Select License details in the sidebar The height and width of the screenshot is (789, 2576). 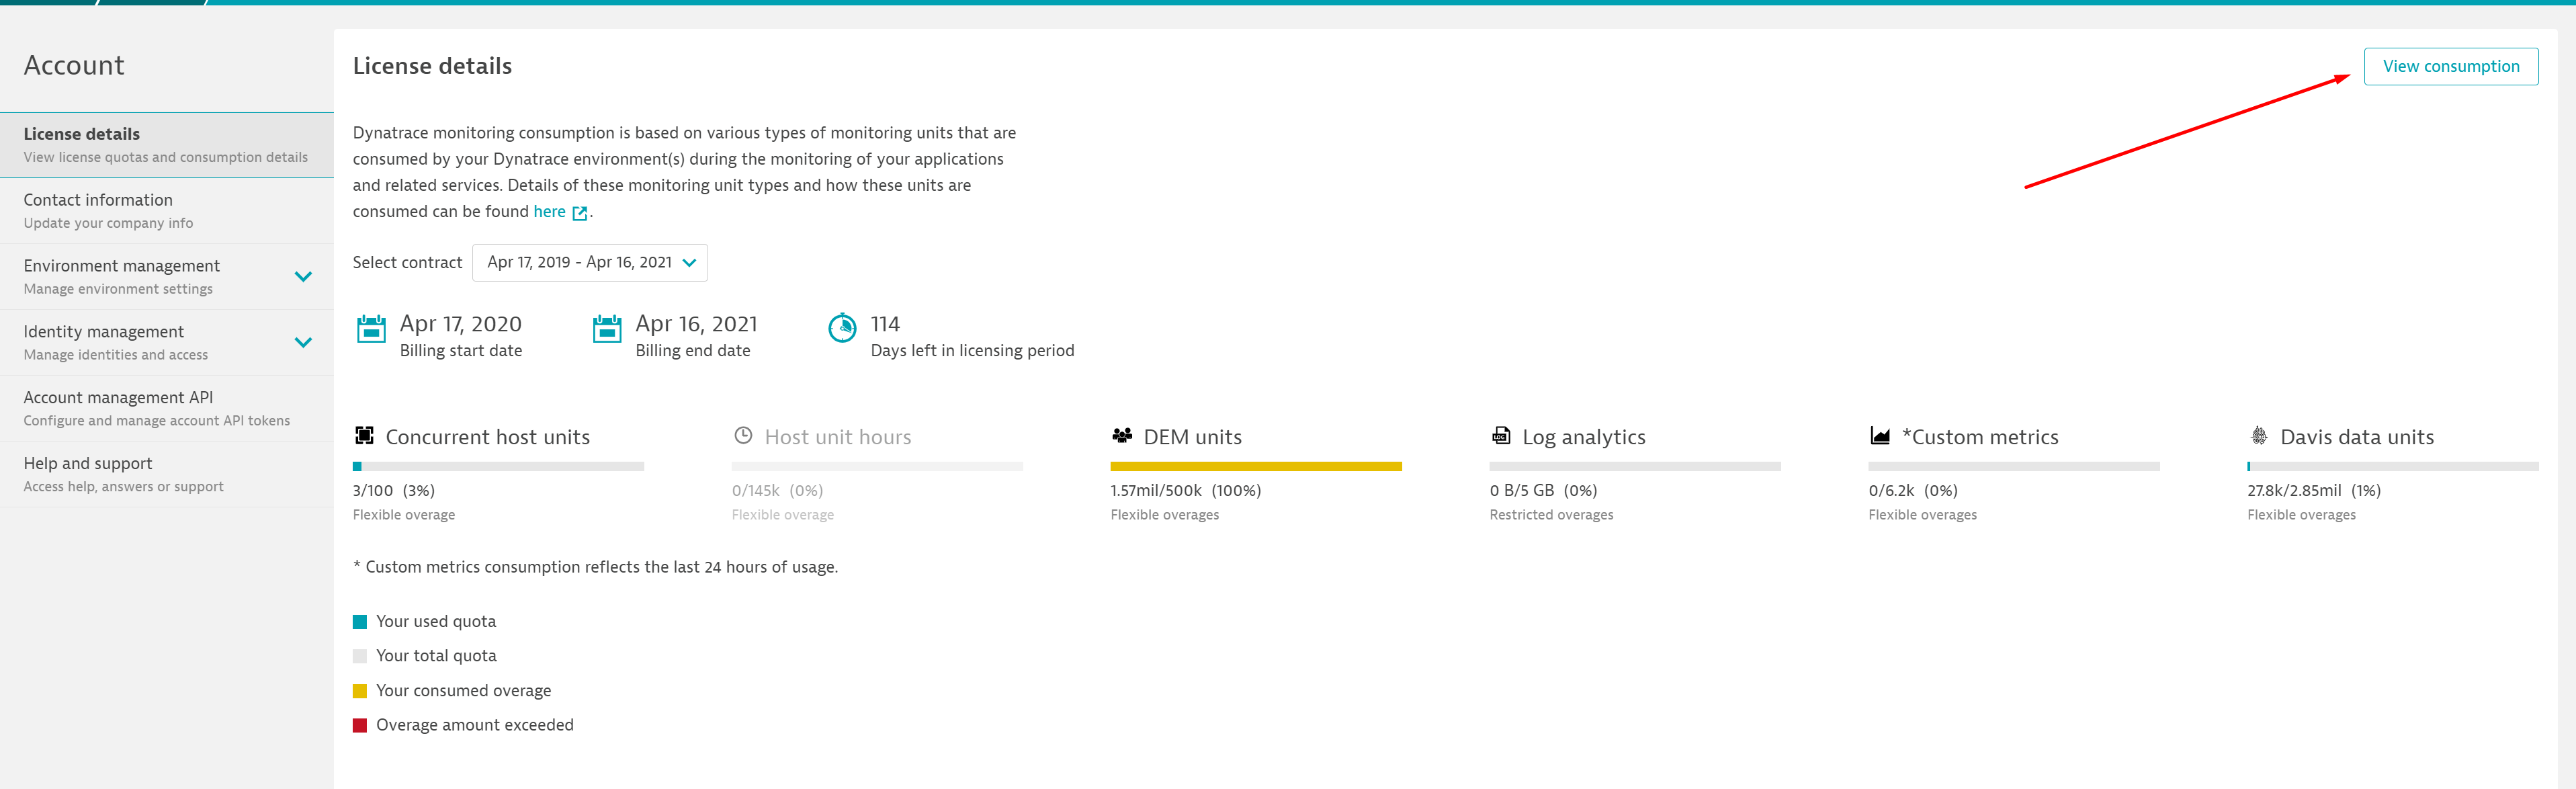[x=167, y=145]
